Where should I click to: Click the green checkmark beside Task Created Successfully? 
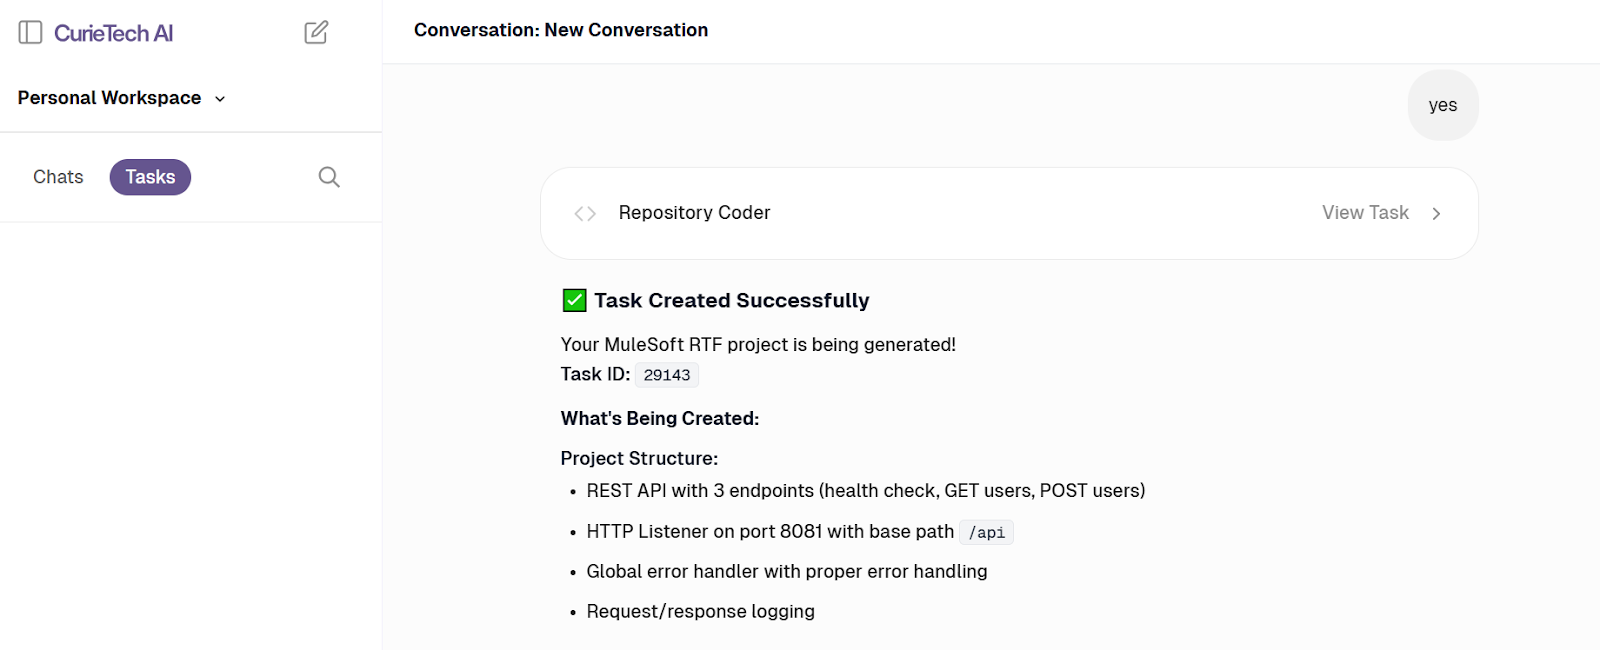(572, 299)
